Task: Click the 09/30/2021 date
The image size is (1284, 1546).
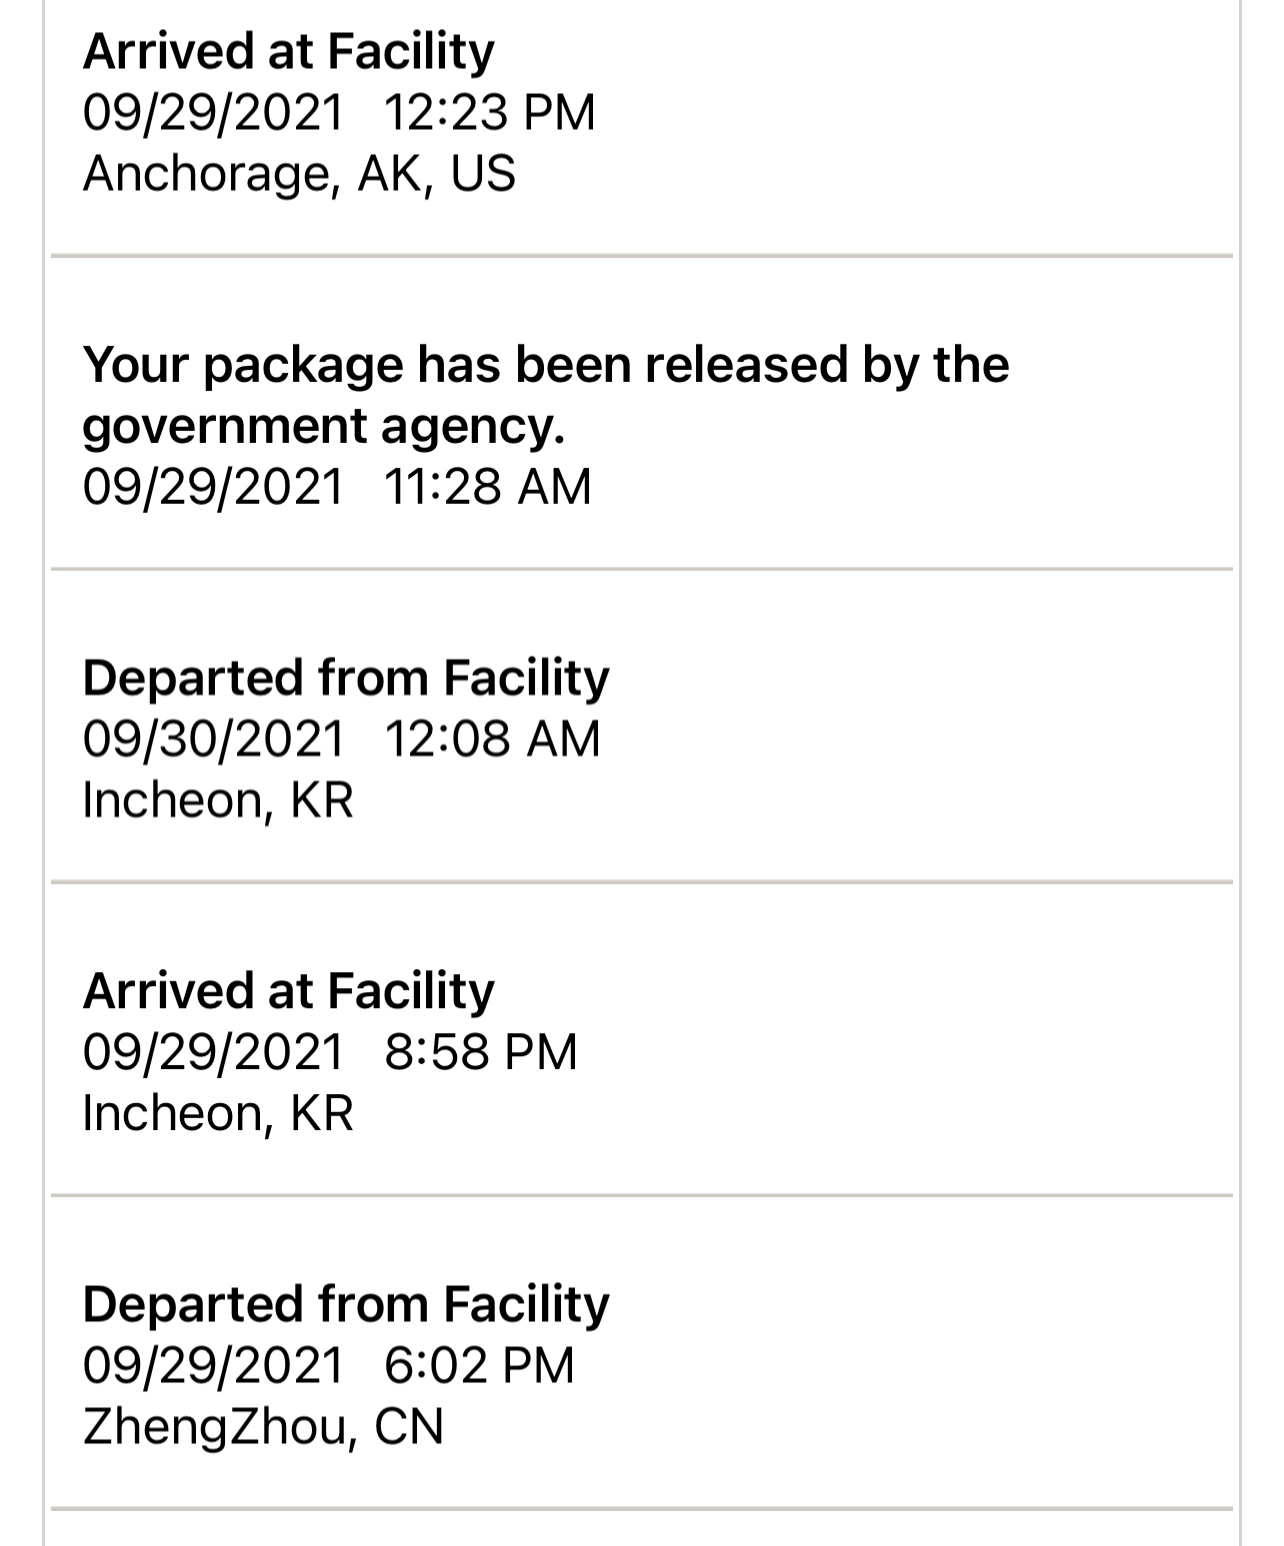Action: (x=213, y=739)
